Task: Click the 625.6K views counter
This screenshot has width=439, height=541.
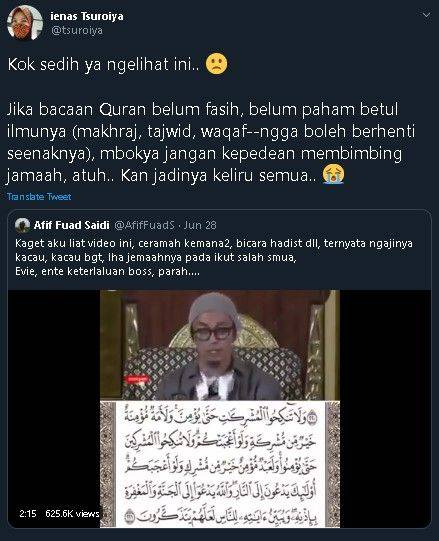Action: [x=72, y=513]
